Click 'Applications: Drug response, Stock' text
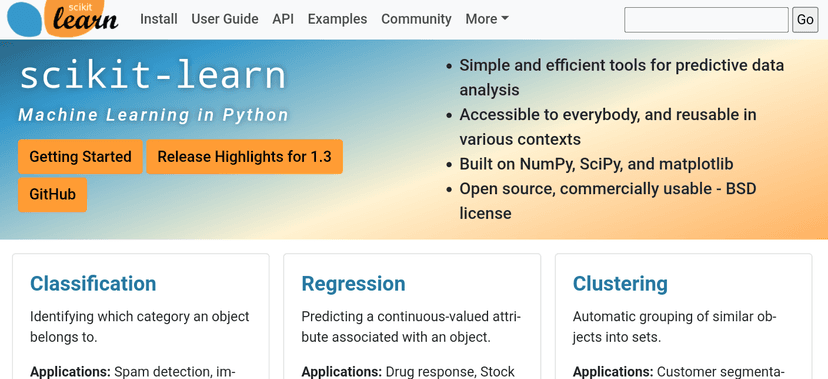The height and width of the screenshot is (379, 828). tap(408, 372)
